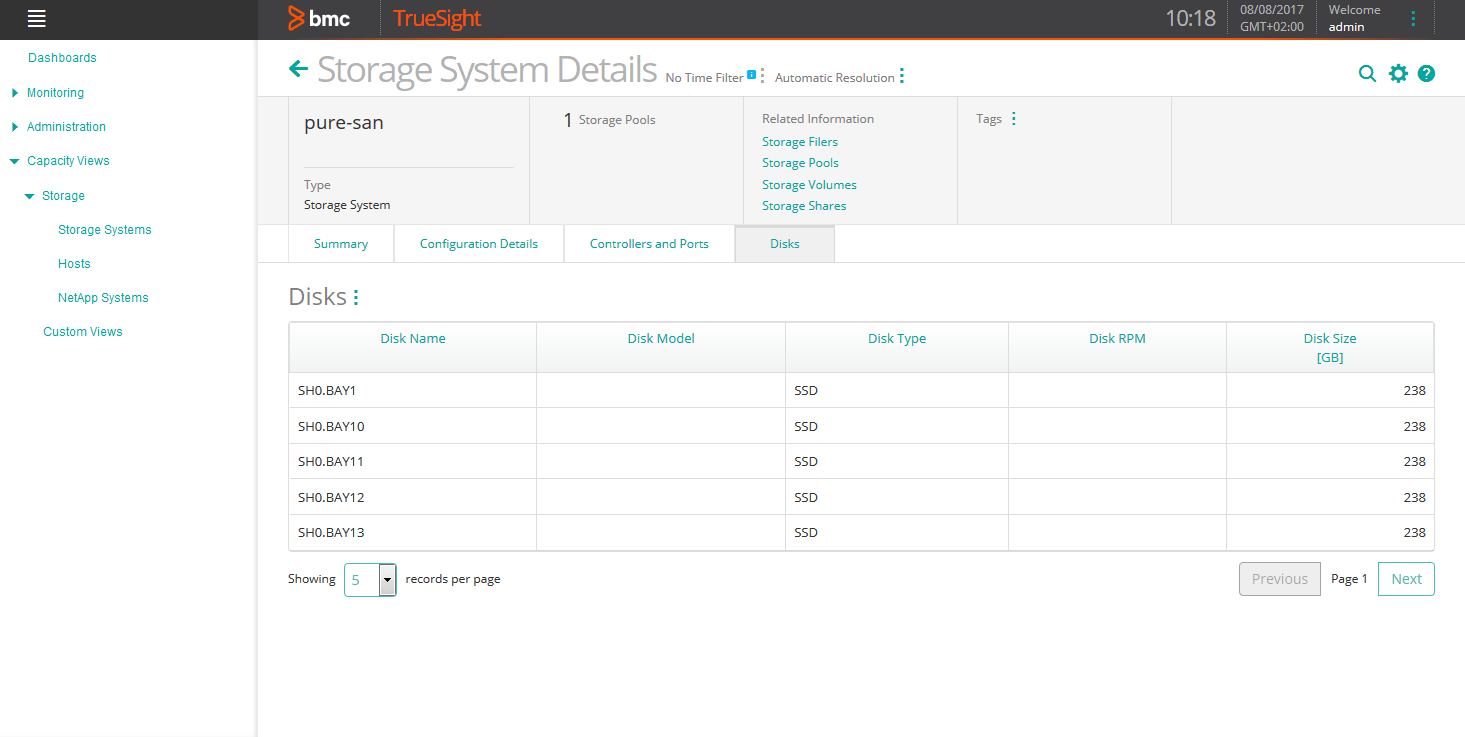Open the Tags action menu dots
The image size is (1465, 737).
click(x=1014, y=118)
